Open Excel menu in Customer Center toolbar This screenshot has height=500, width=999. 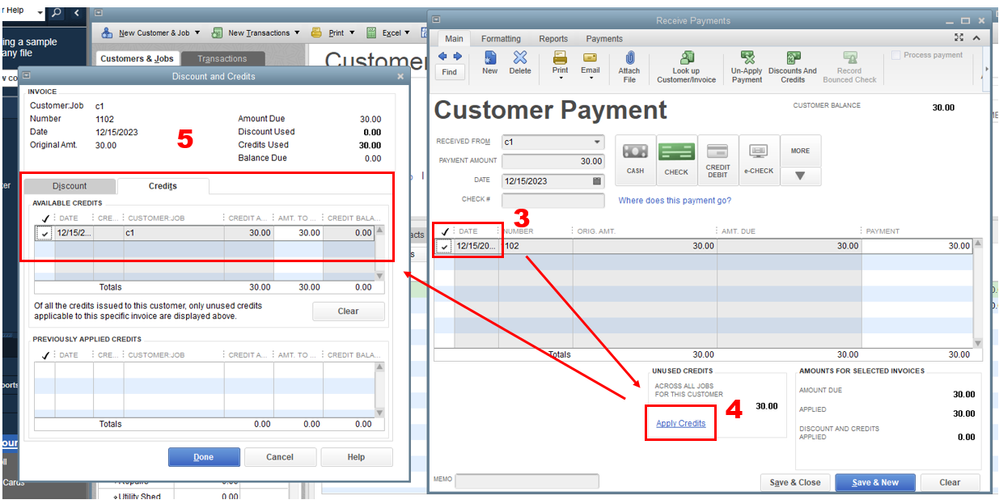387,32
